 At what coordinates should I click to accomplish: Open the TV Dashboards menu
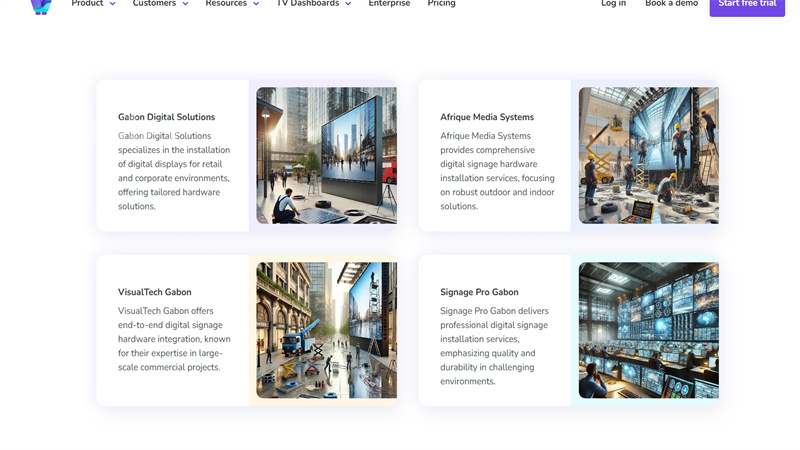[x=308, y=4]
